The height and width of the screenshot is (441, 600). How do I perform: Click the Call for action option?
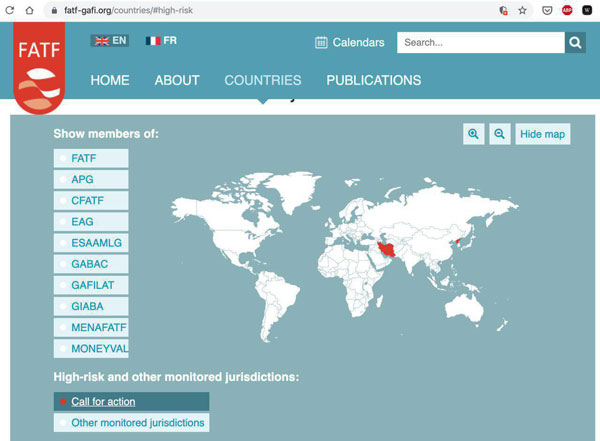(131, 402)
